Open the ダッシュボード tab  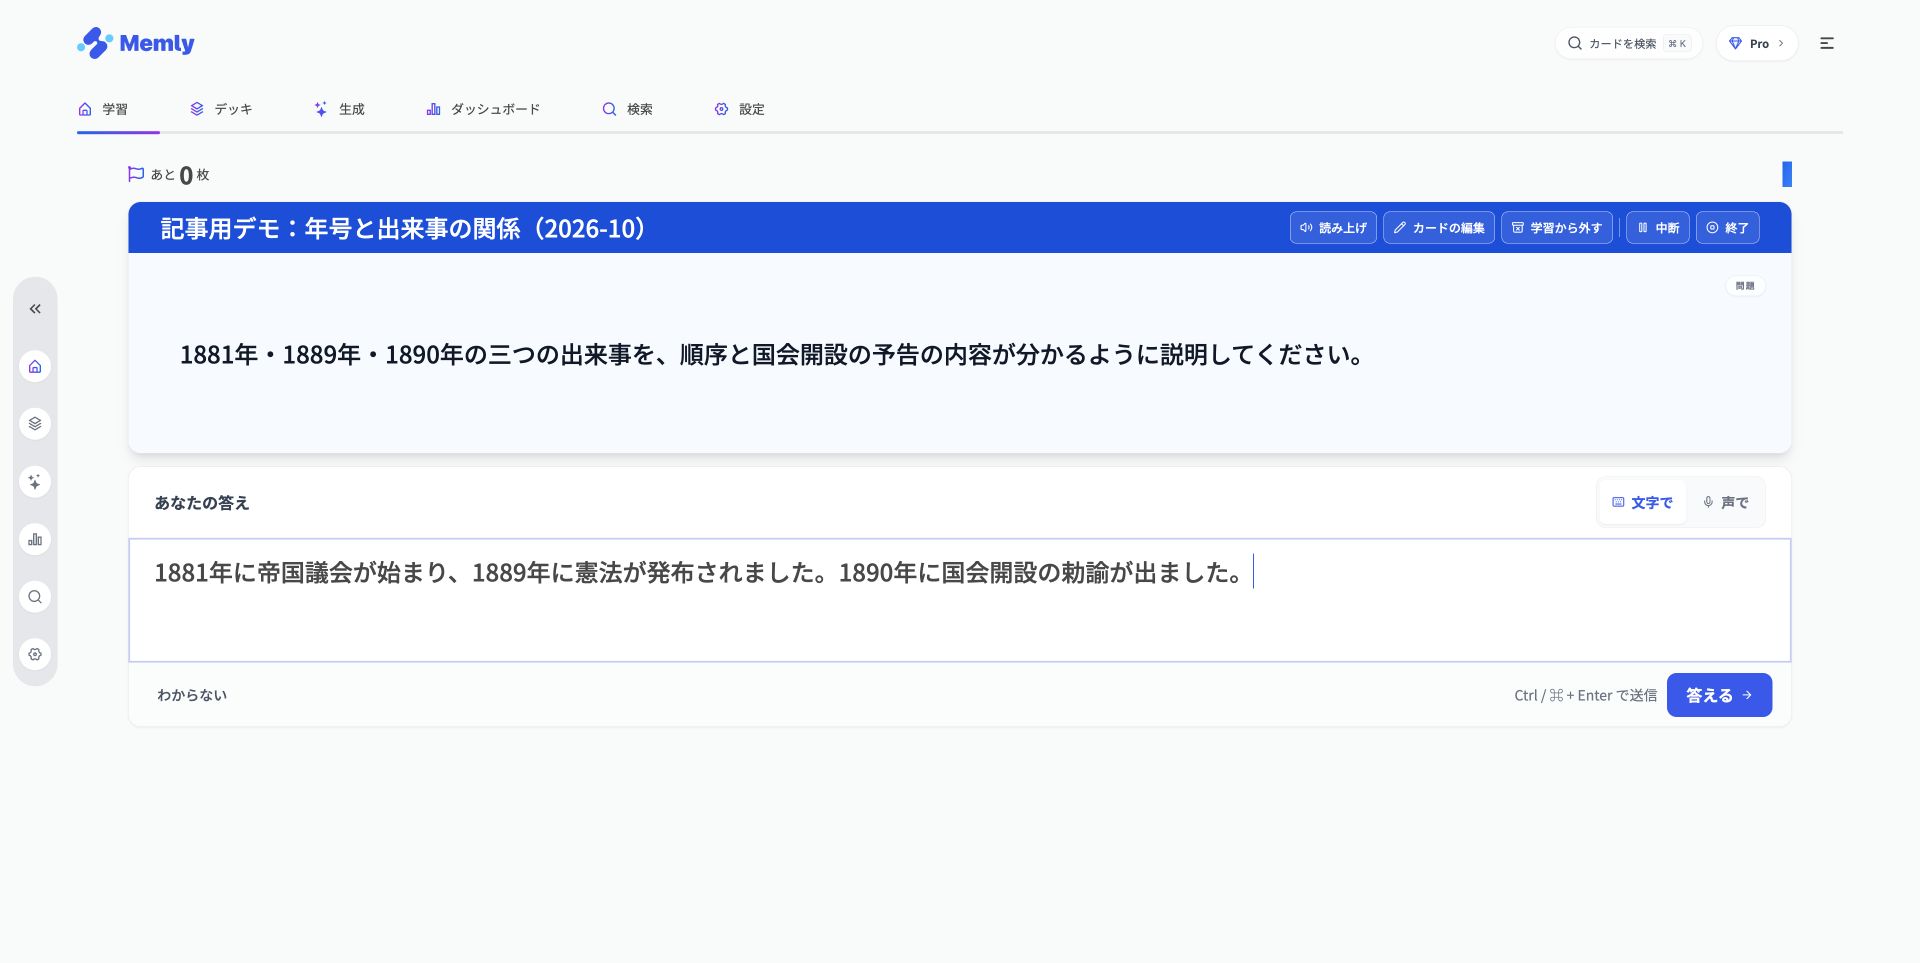pyautogui.click(x=483, y=109)
